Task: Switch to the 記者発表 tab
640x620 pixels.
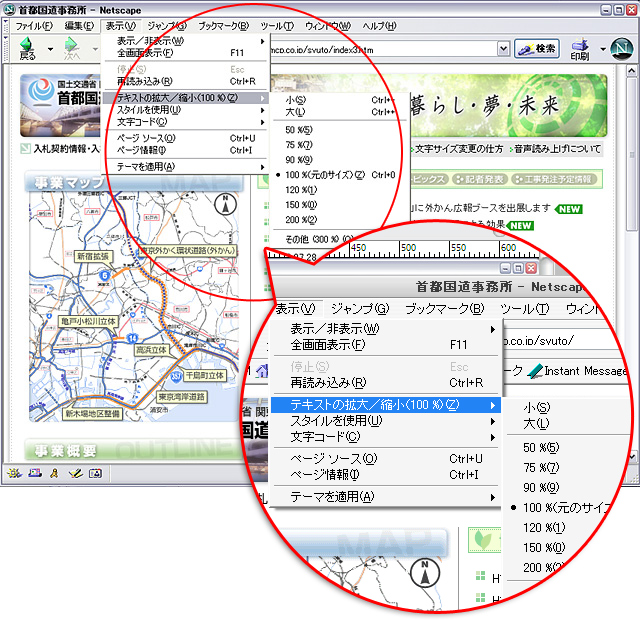Action: point(480,179)
